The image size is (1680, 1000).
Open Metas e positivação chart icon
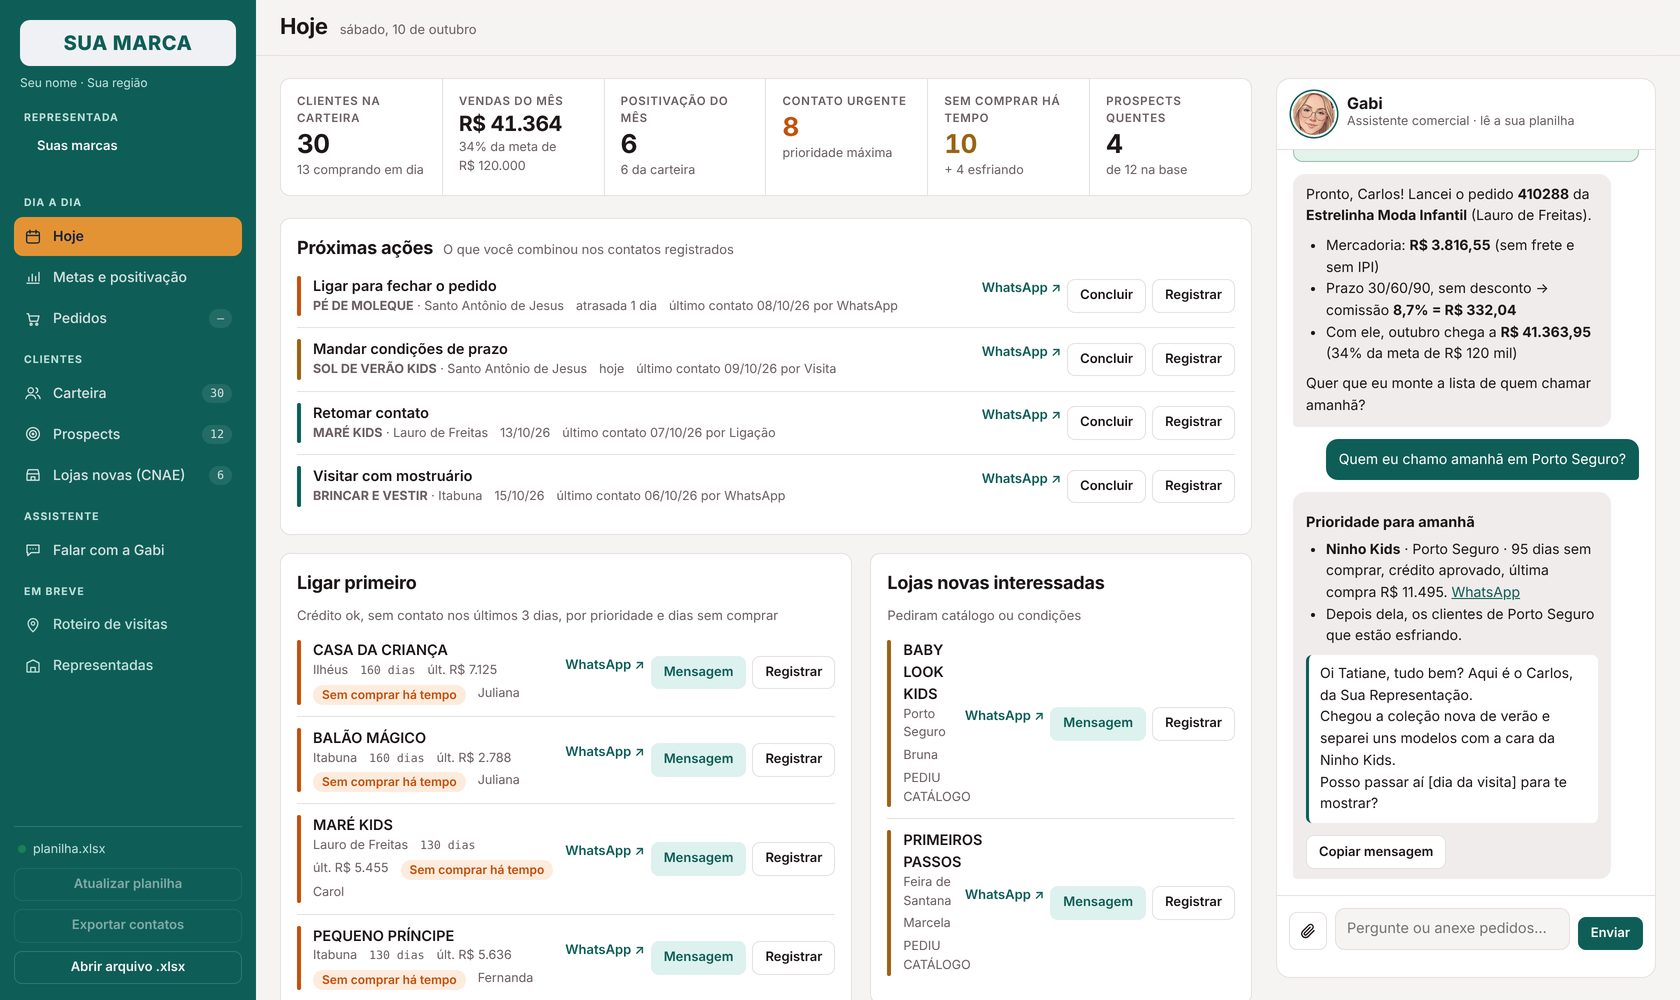[33, 278]
